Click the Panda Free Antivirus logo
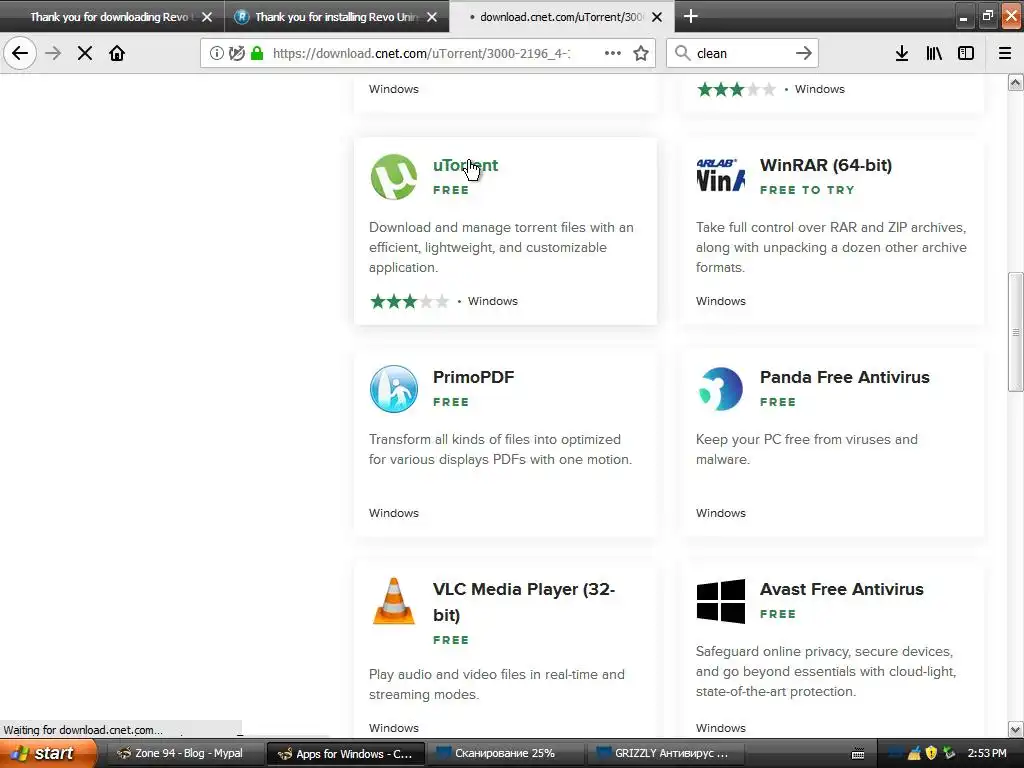The image size is (1024, 768). tap(720, 389)
